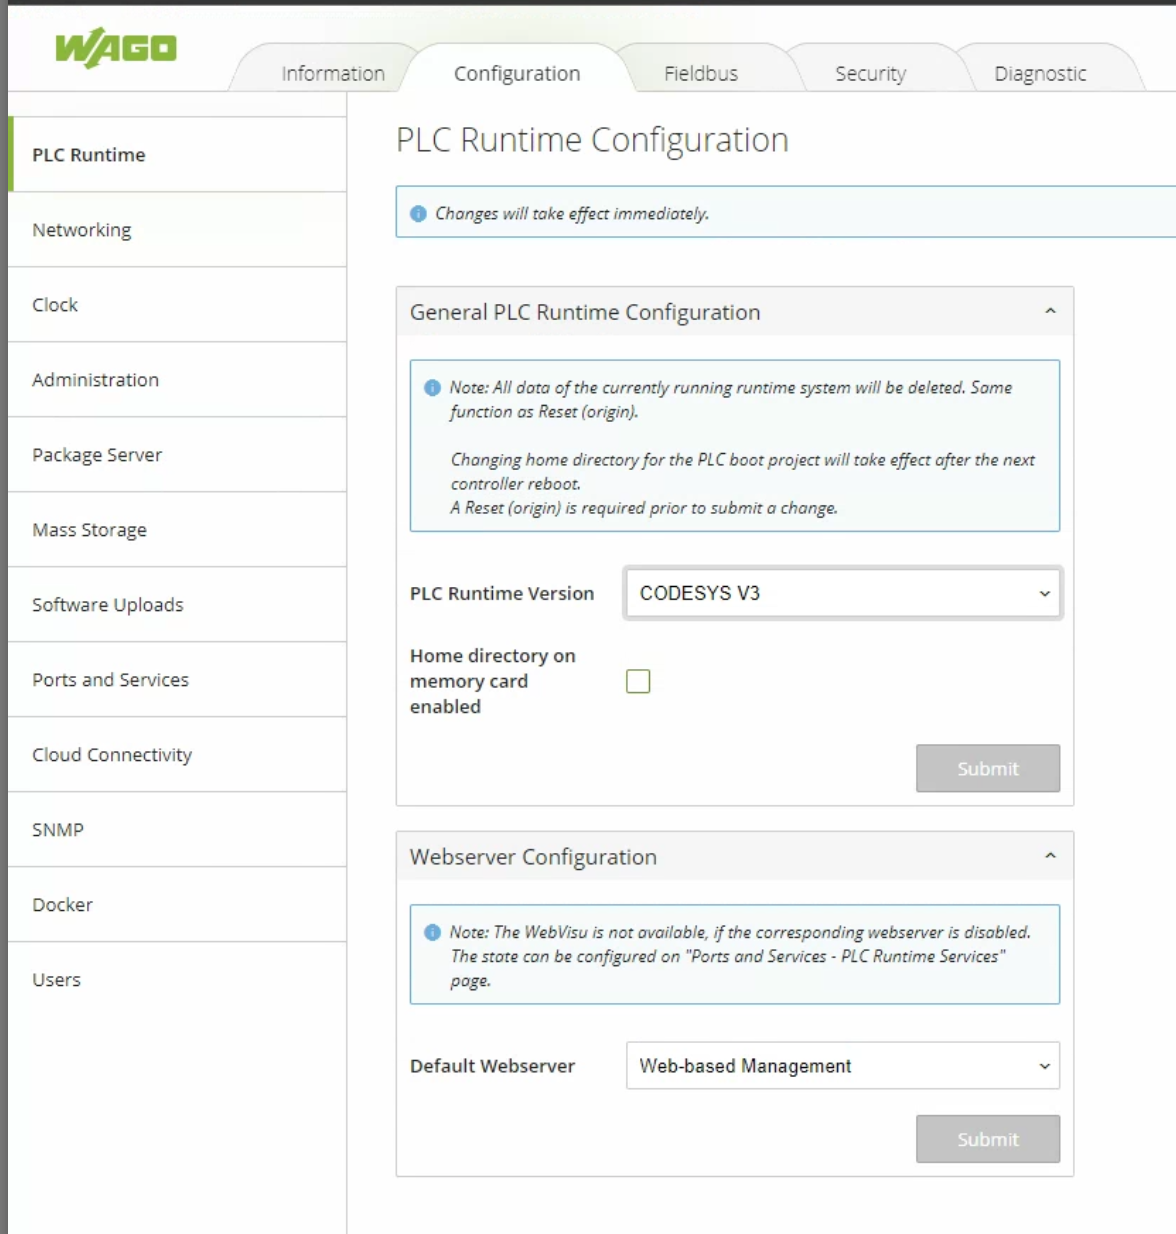Open the Cloud Connectivity settings

[x=112, y=755]
